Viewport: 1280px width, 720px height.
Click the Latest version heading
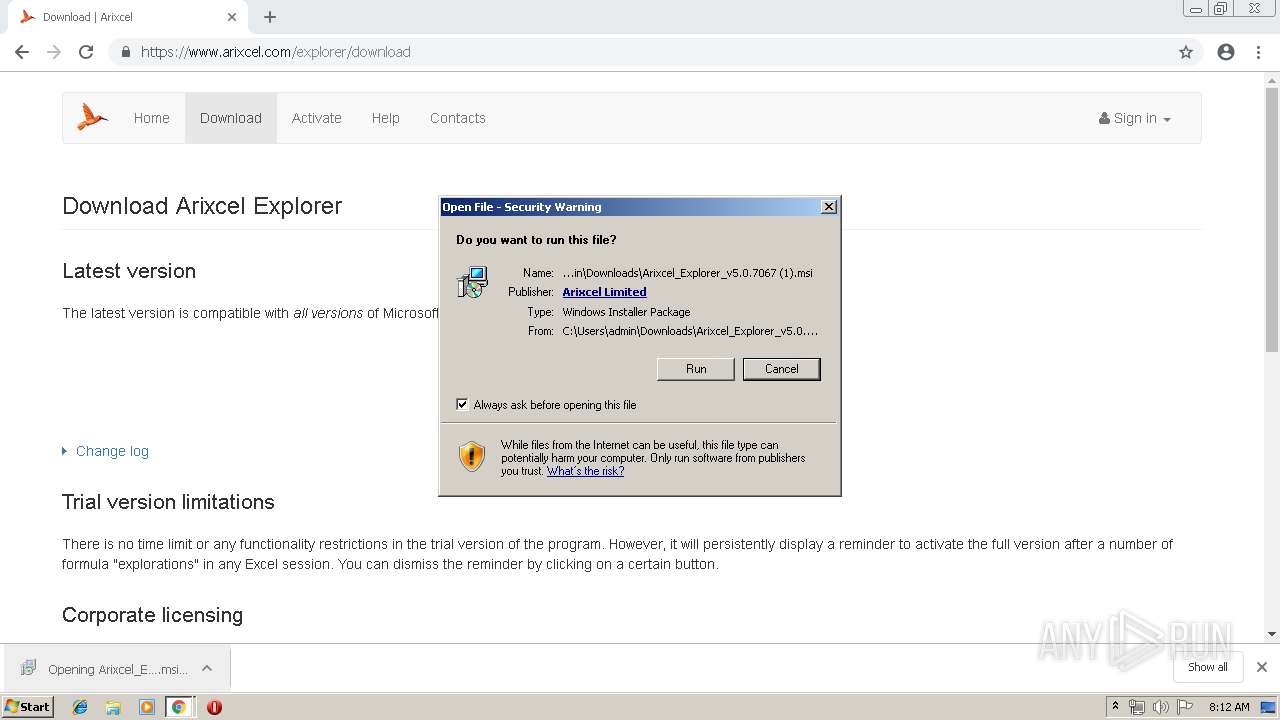[129, 271]
